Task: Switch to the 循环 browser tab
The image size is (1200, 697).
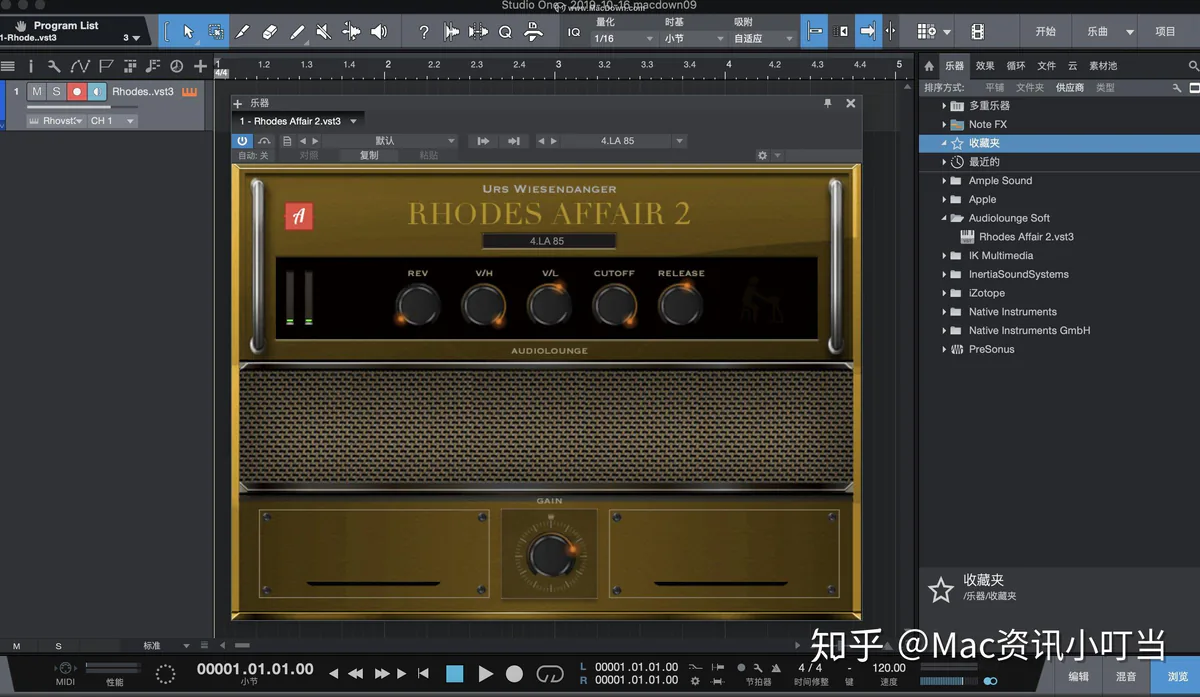Action: click(1016, 66)
